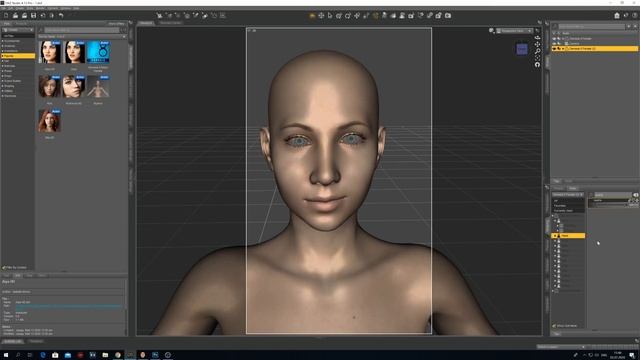The image size is (640, 360).
Task: Click the magnifier Zoom viewport control
Action: click(537, 51)
